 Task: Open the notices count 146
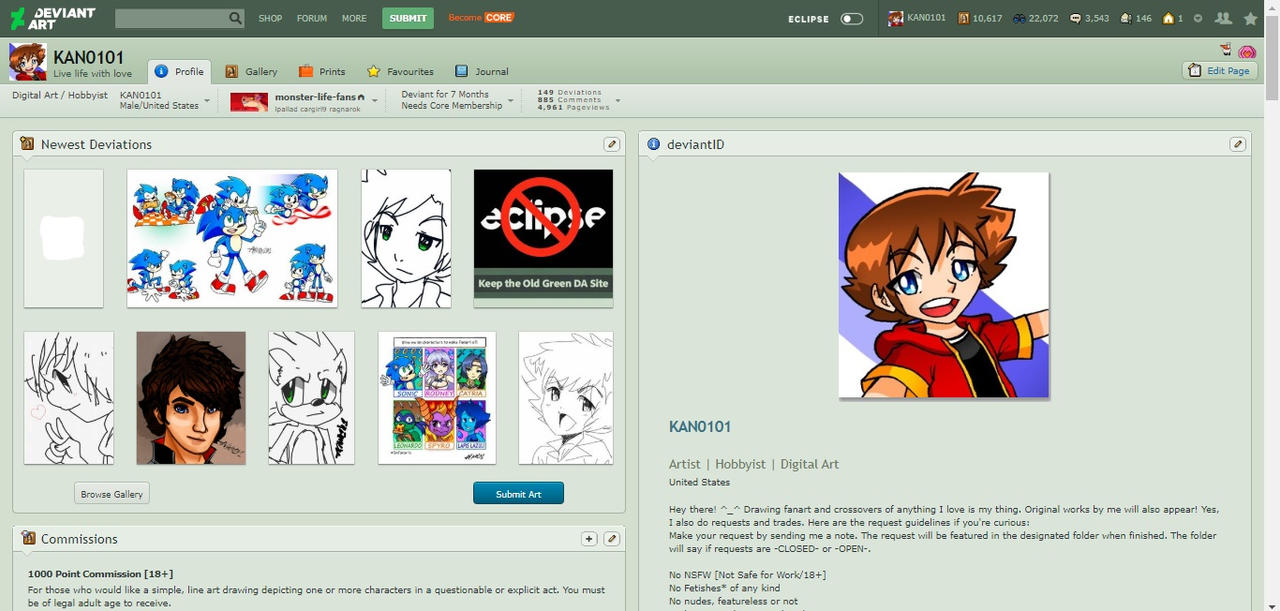coord(1136,18)
